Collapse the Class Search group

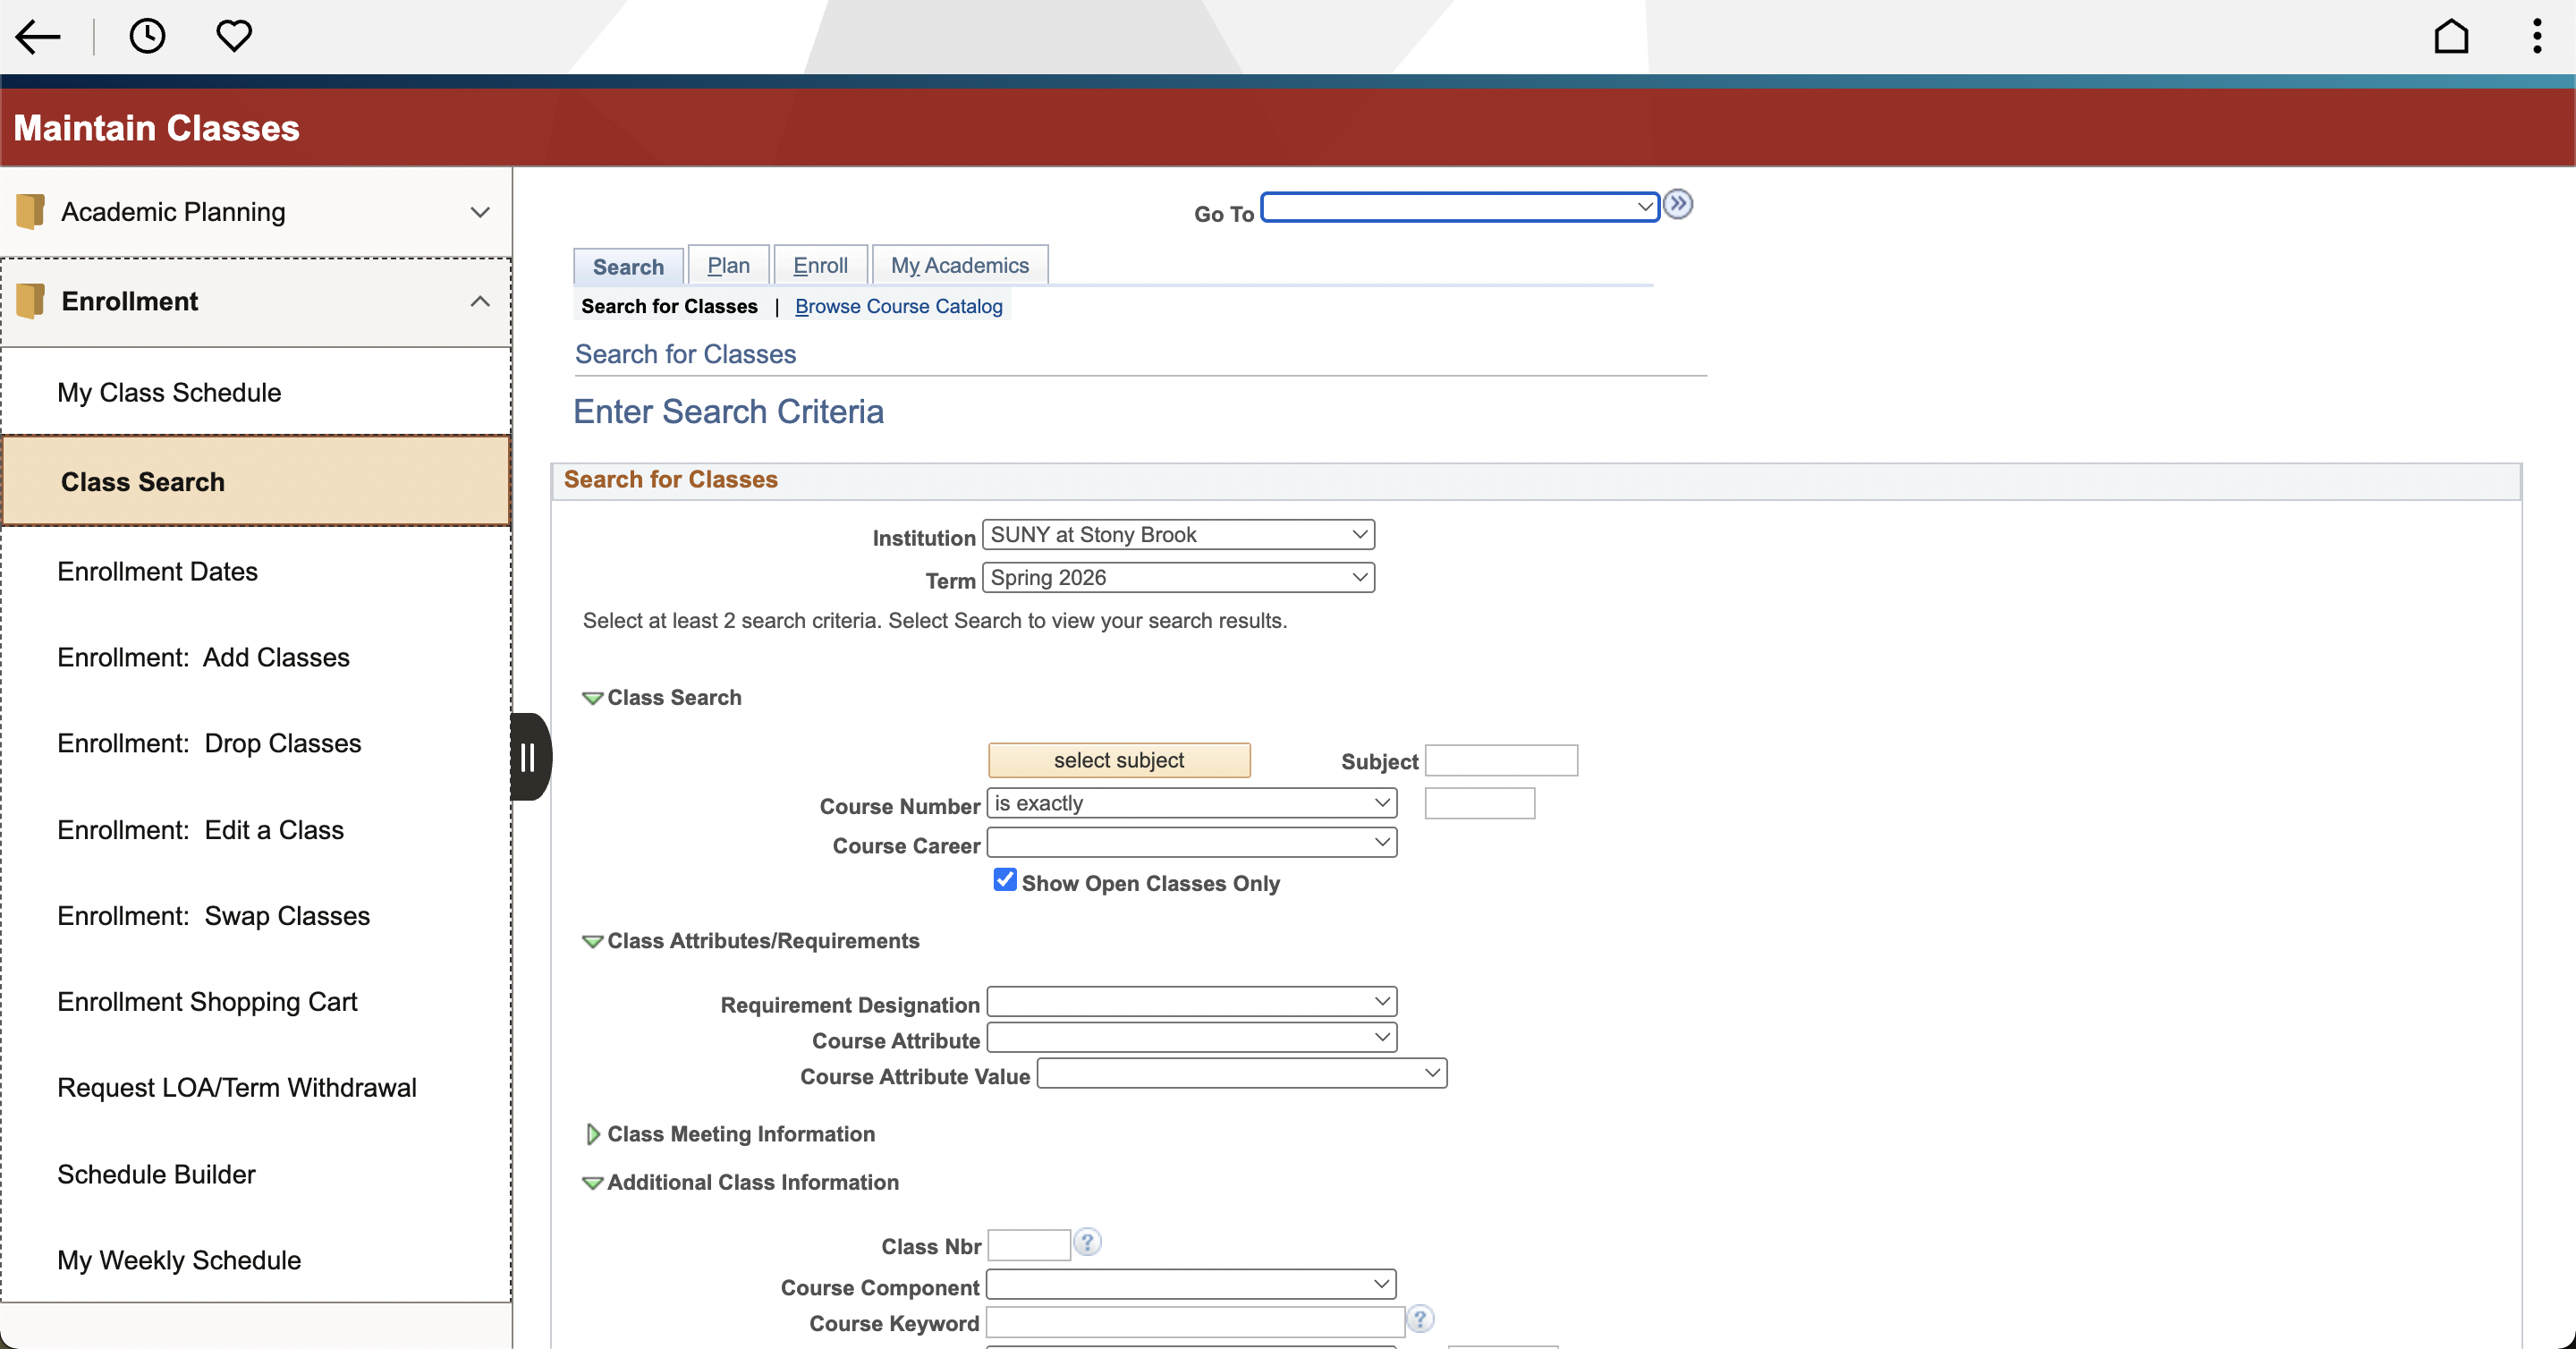coord(593,698)
